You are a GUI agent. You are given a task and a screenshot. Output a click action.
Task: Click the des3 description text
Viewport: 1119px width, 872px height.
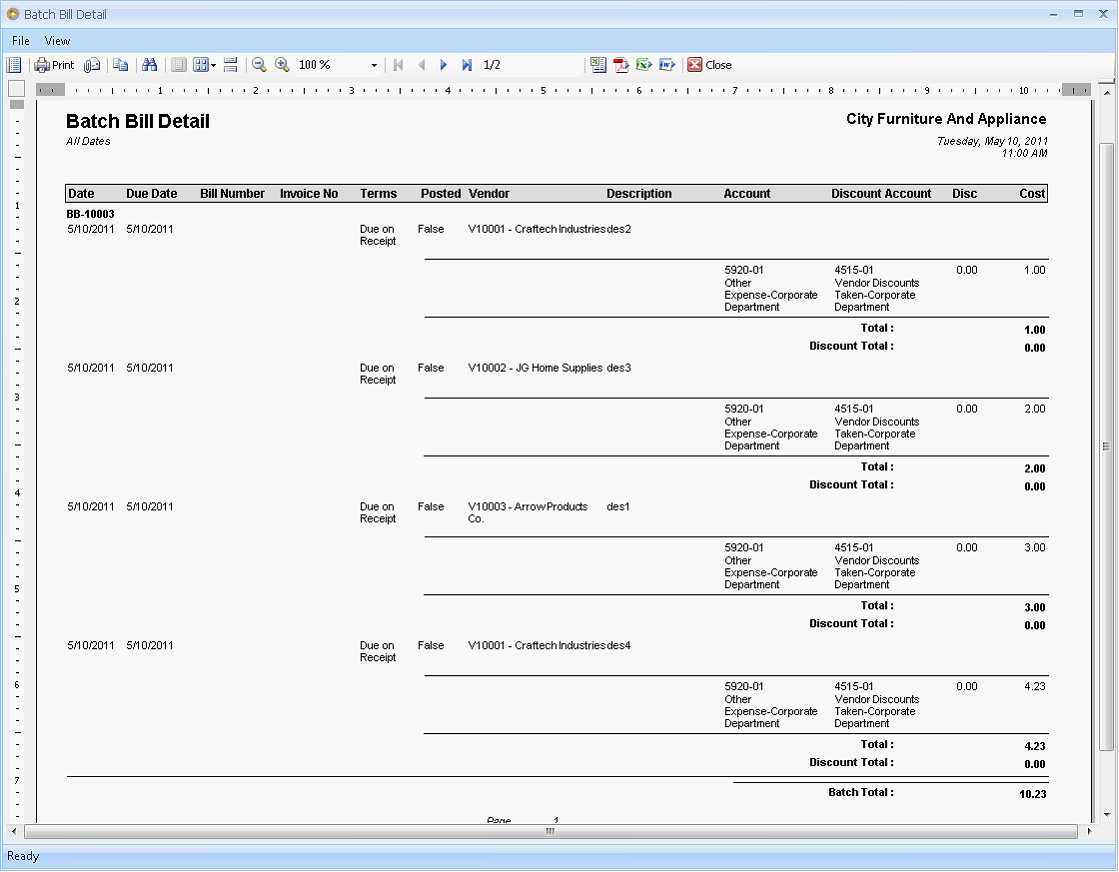point(619,368)
